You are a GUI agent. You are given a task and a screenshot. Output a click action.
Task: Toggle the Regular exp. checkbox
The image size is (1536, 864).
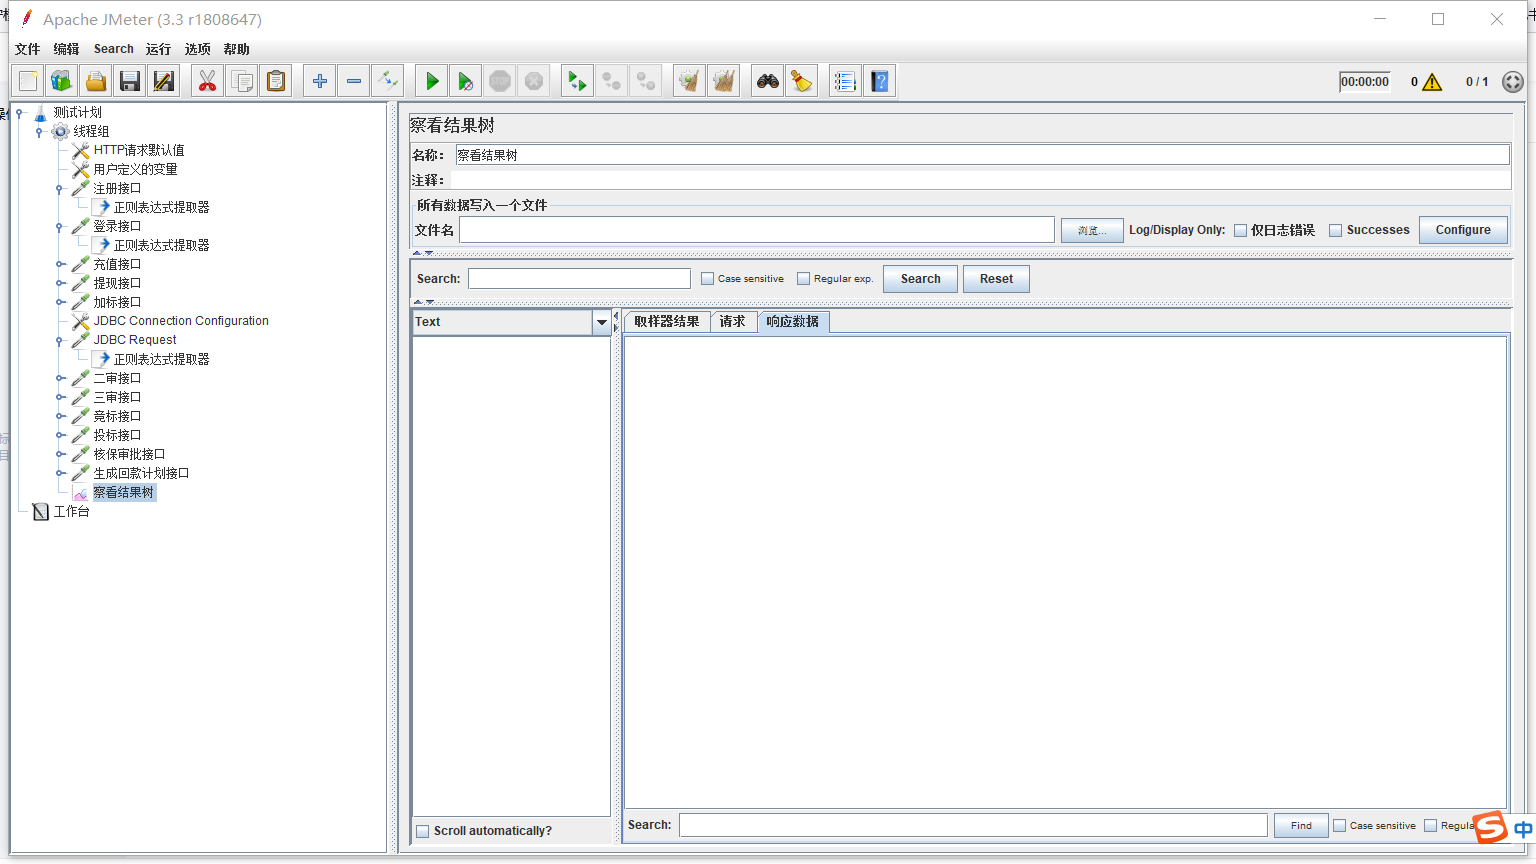click(803, 279)
